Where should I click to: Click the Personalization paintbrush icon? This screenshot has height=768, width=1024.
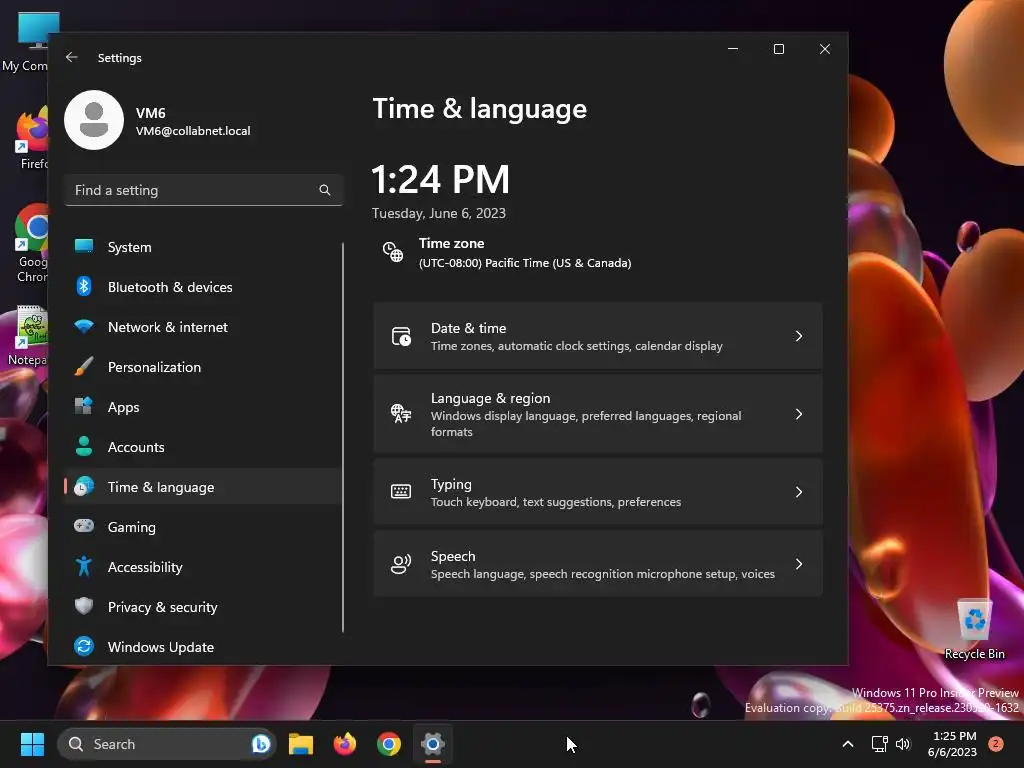[84, 366]
